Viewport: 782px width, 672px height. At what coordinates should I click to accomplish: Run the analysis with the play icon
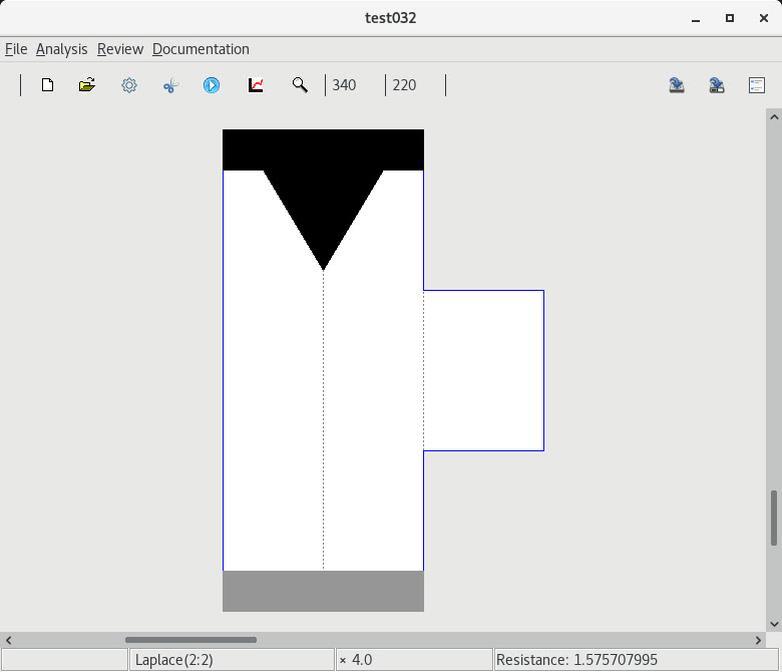point(211,85)
